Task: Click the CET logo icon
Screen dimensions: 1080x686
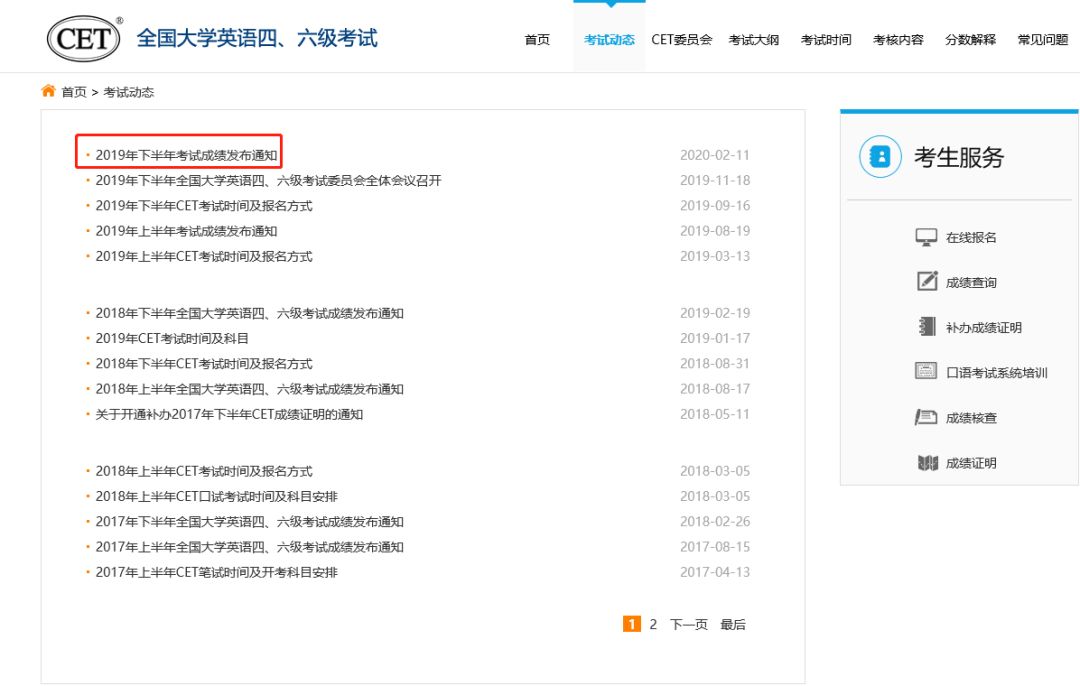Action: (82, 36)
